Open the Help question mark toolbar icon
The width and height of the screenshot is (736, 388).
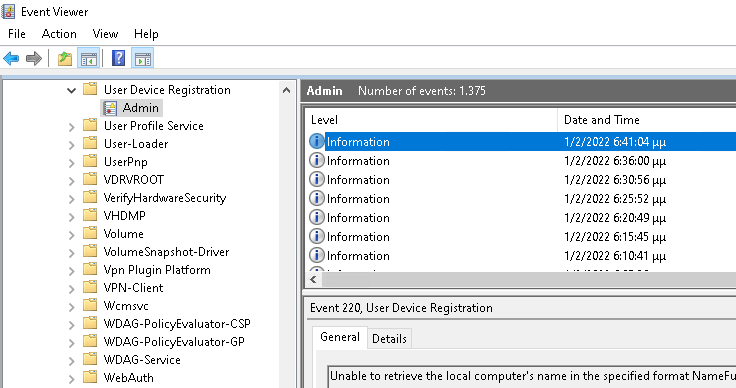(x=118, y=59)
